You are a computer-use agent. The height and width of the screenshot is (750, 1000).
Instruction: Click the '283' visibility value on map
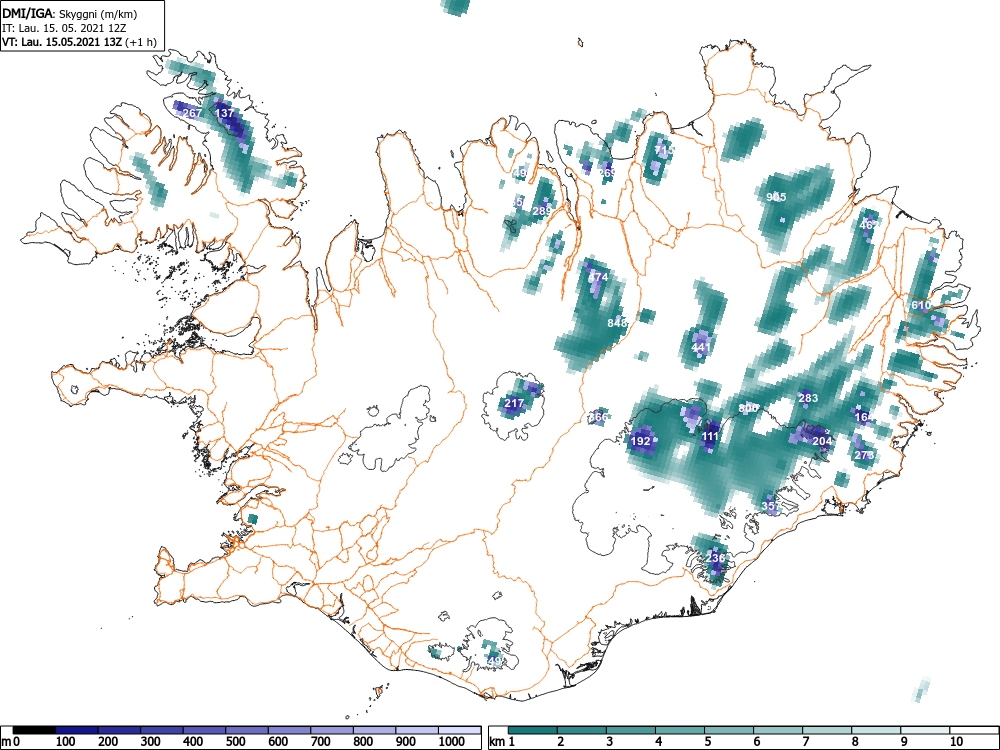pos(808,398)
